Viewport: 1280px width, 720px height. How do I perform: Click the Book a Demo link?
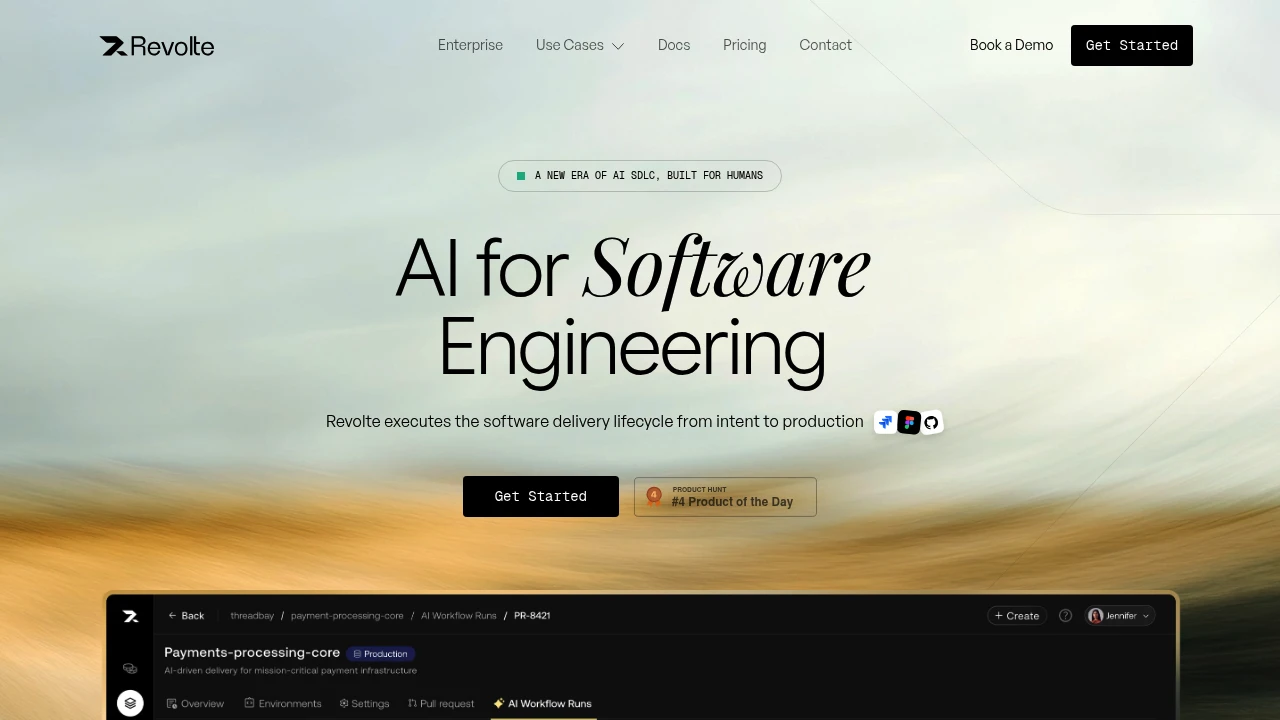coord(1011,45)
